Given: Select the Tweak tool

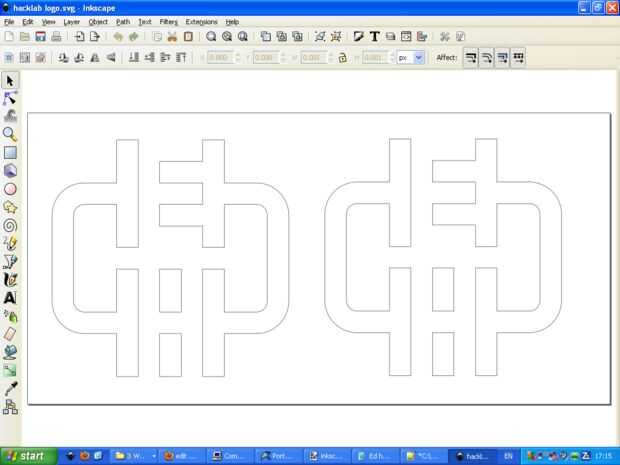Looking at the screenshot, I should [10, 117].
